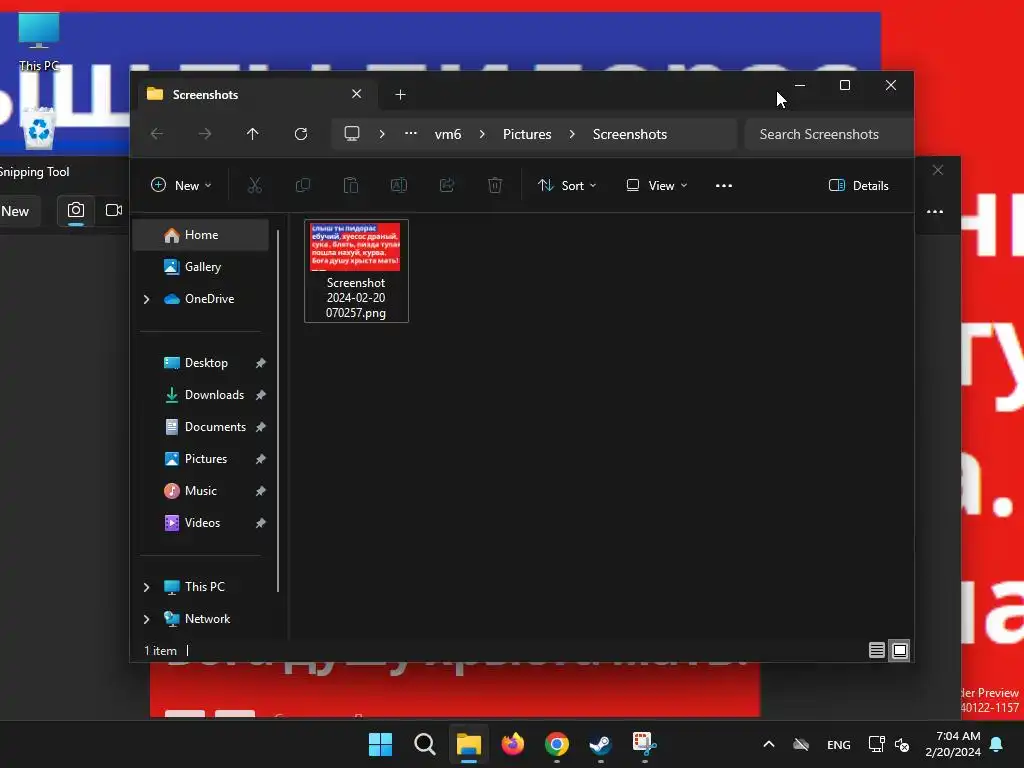Open the See more toolbar options
1024x768 pixels.
point(724,185)
